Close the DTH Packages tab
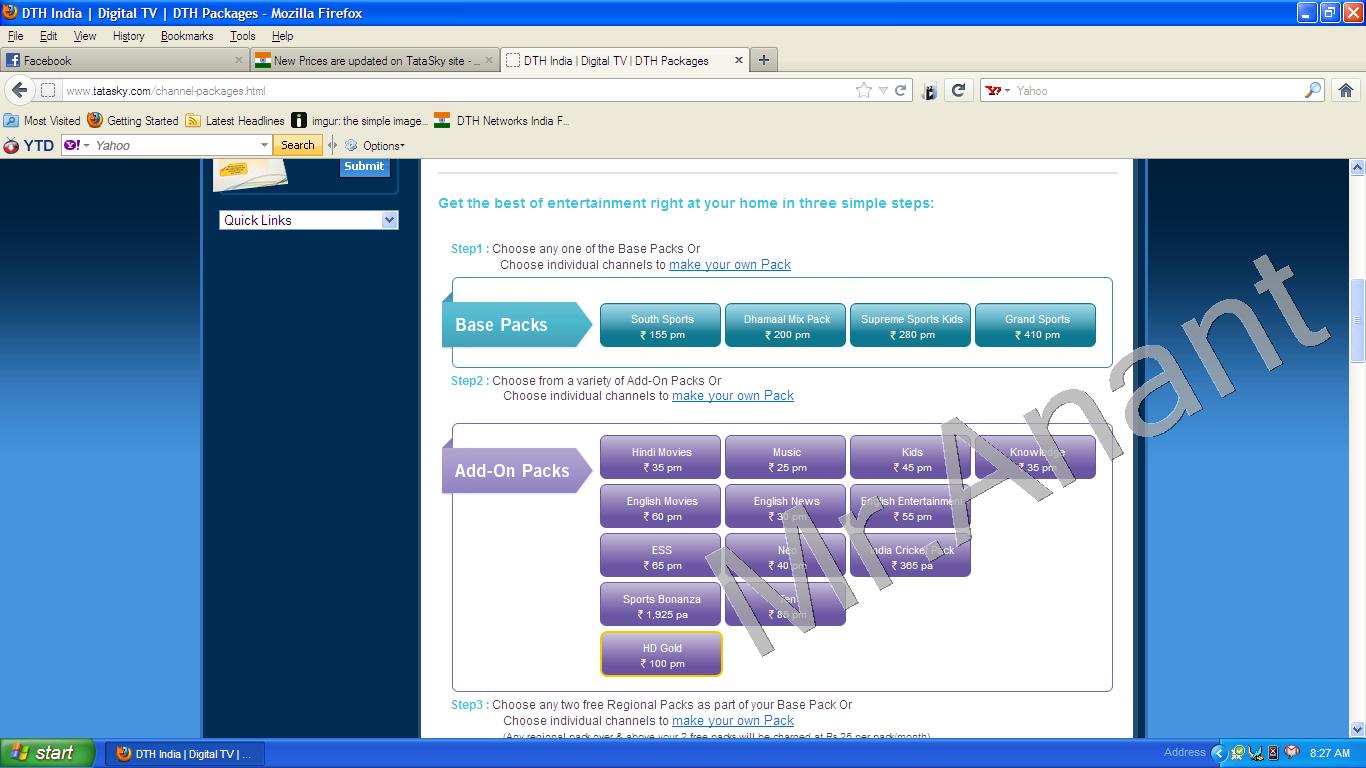 tap(739, 60)
